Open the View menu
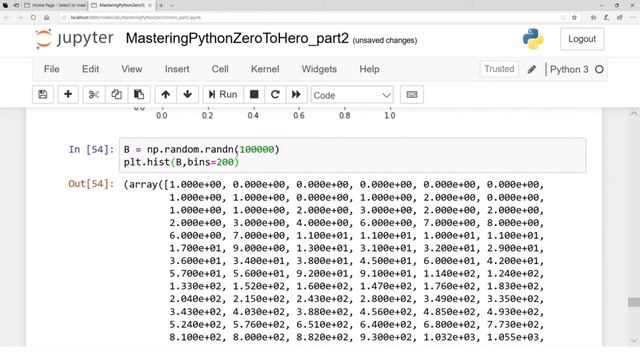640x360 pixels. 131,69
